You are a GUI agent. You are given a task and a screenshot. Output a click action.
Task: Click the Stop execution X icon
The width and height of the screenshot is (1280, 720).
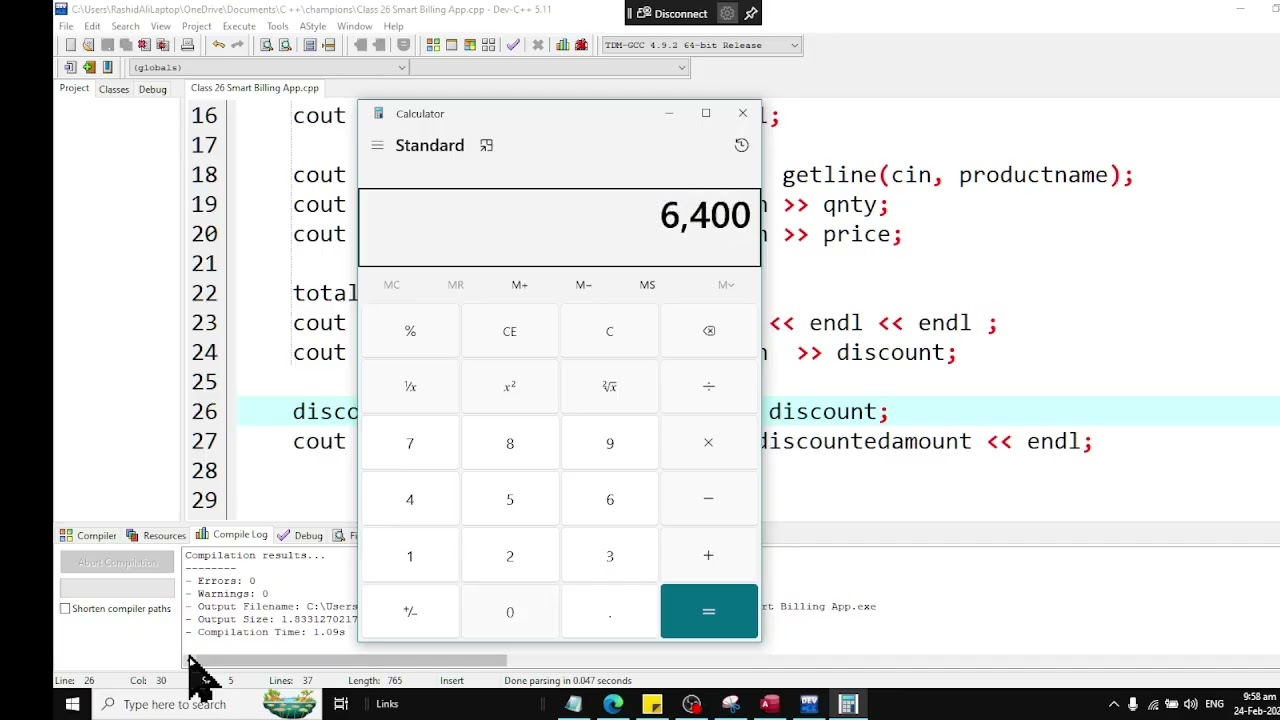pyautogui.click(x=538, y=45)
